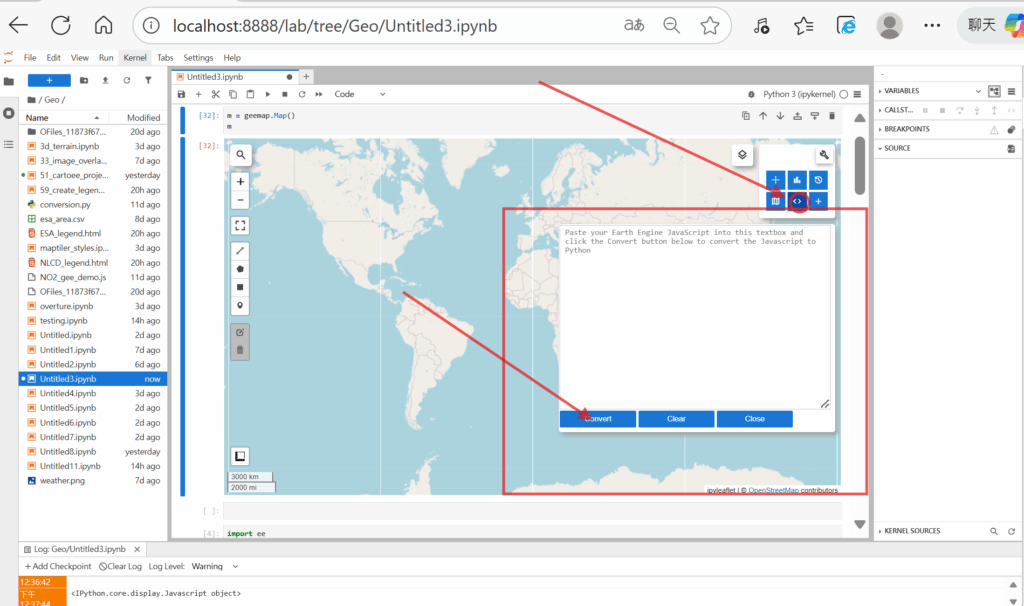1024x606 pixels.
Task: Expand the VARIABLES debugger section
Action: coord(903,91)
